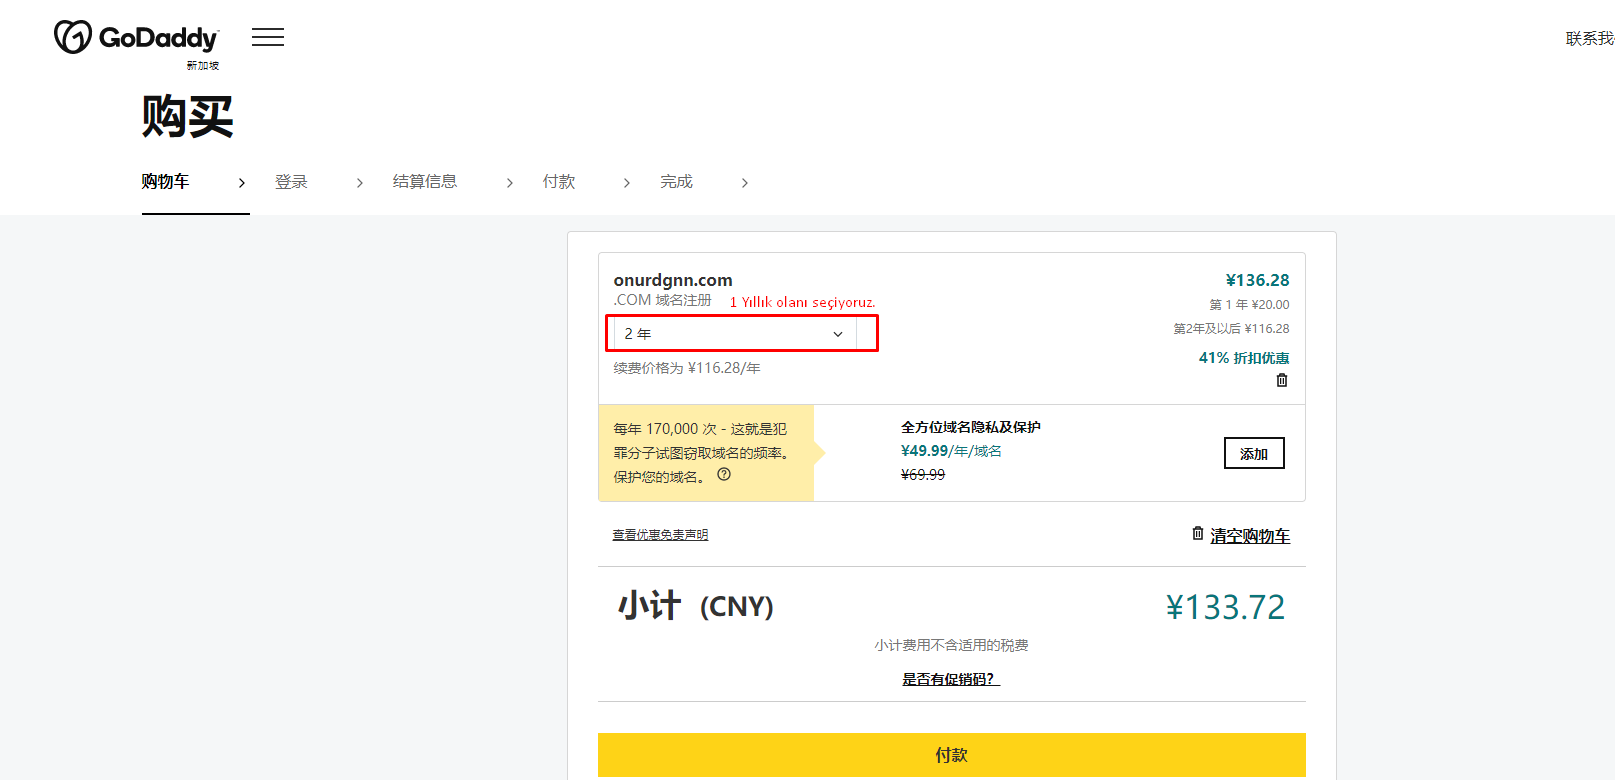Click the ¥136.28 domain price

[x=1258, y=280]
